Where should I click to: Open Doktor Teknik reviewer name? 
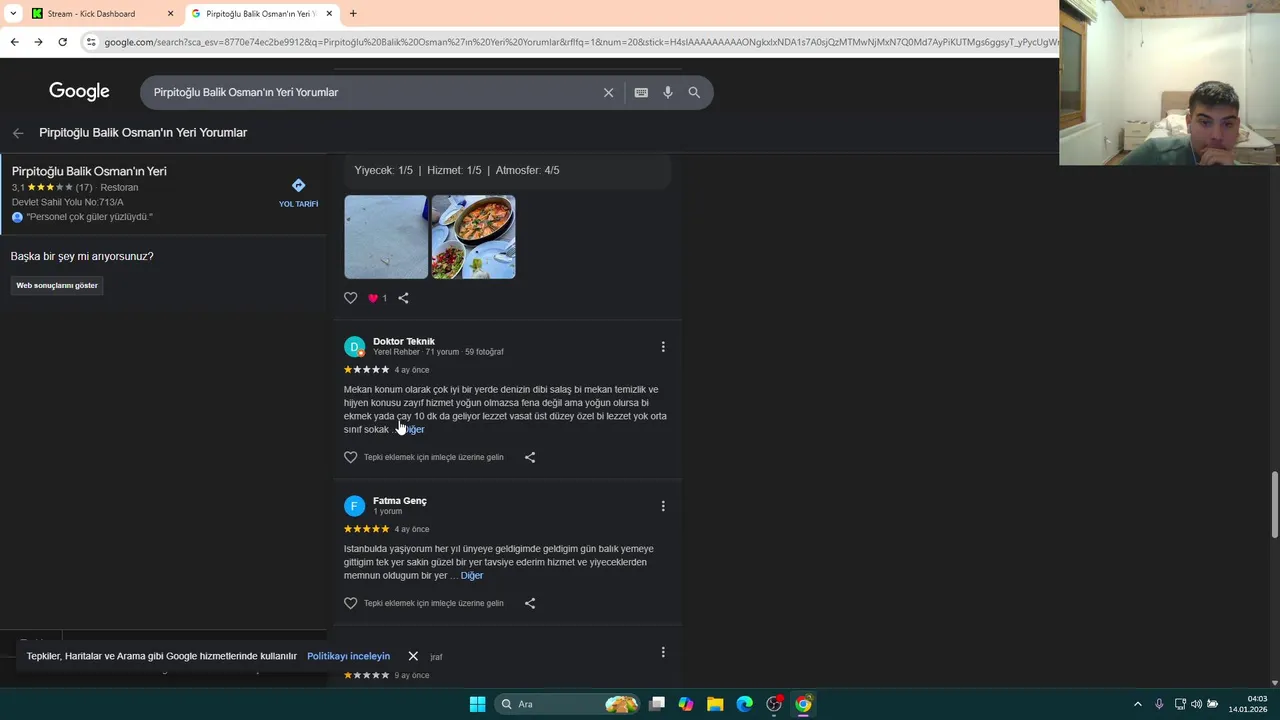tap(404, 341)
